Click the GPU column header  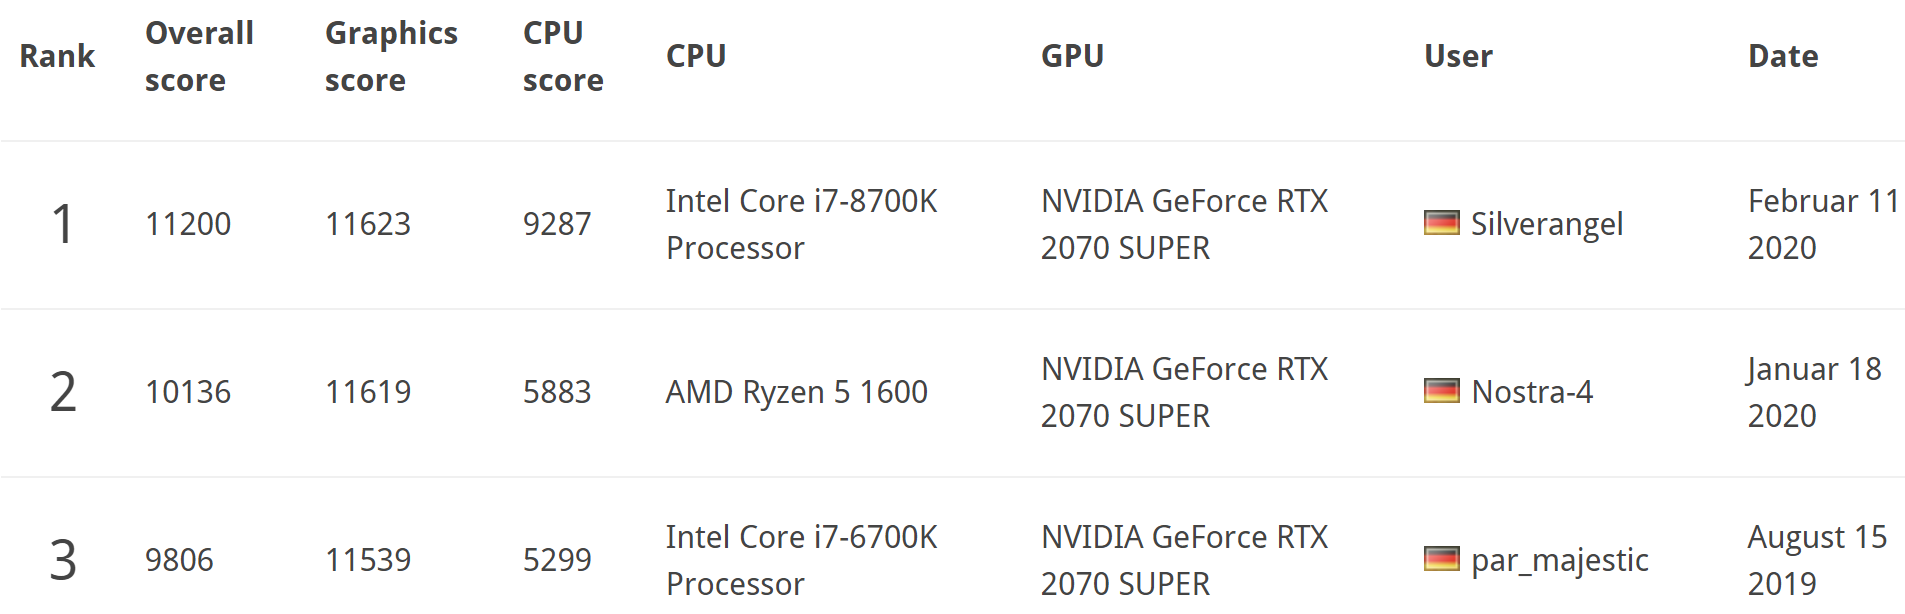pos(1072,56)
